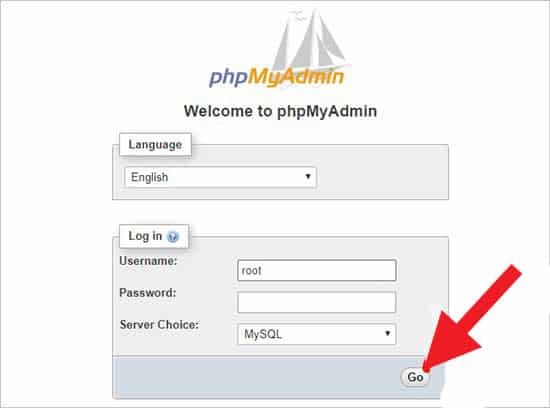The width and height of the screenshot is (550, 408).
Task: Focus the Username field containing root
Action: pos(317,270)
